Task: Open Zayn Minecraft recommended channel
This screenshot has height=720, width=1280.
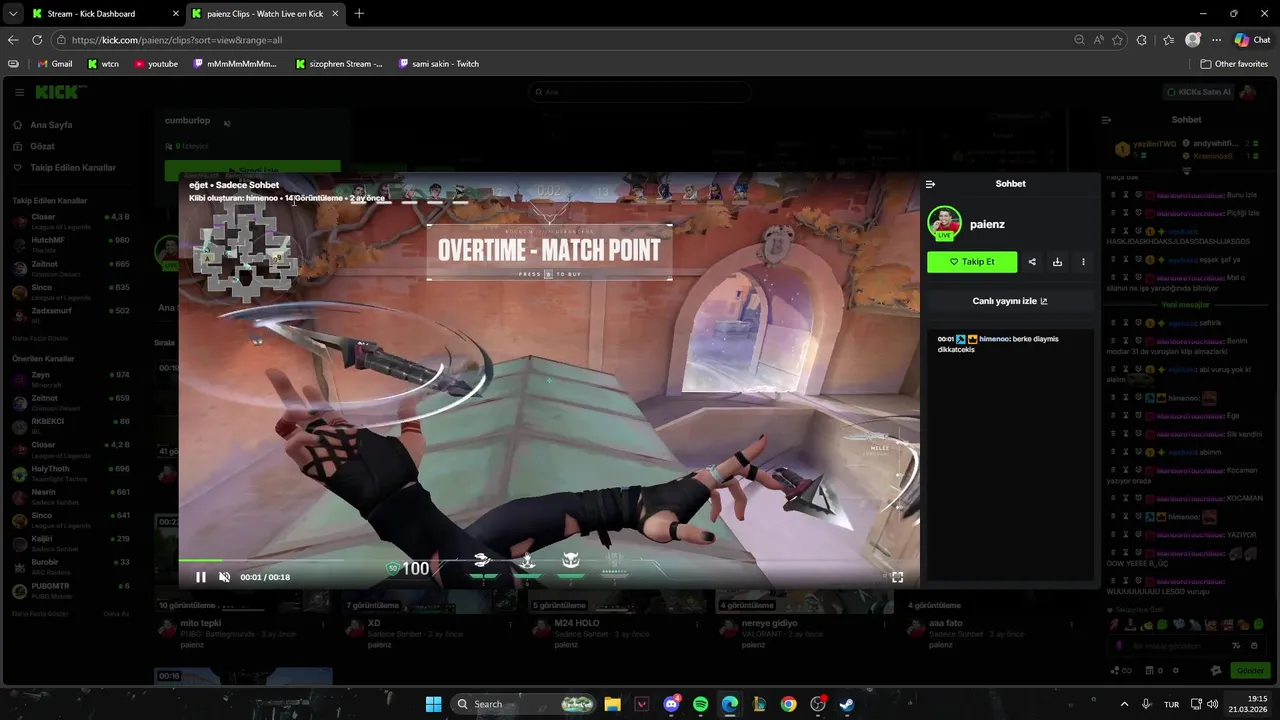Action: pyautogui.click(x=70, y=378)
